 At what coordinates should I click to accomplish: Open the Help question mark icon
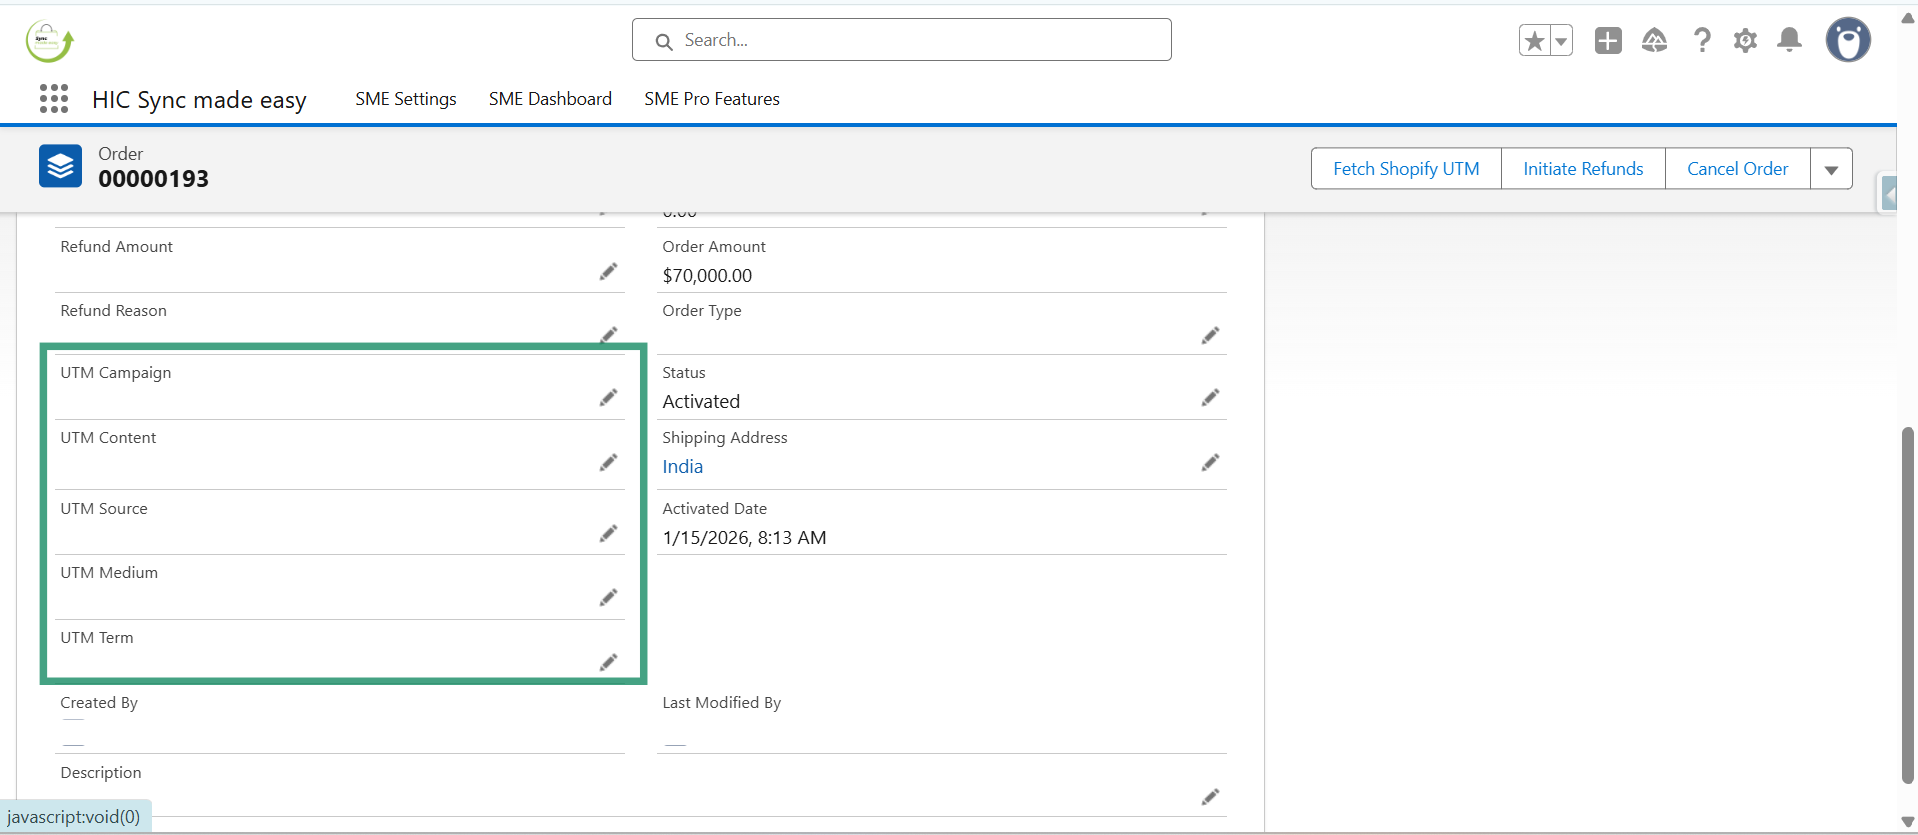[1701, 41]
